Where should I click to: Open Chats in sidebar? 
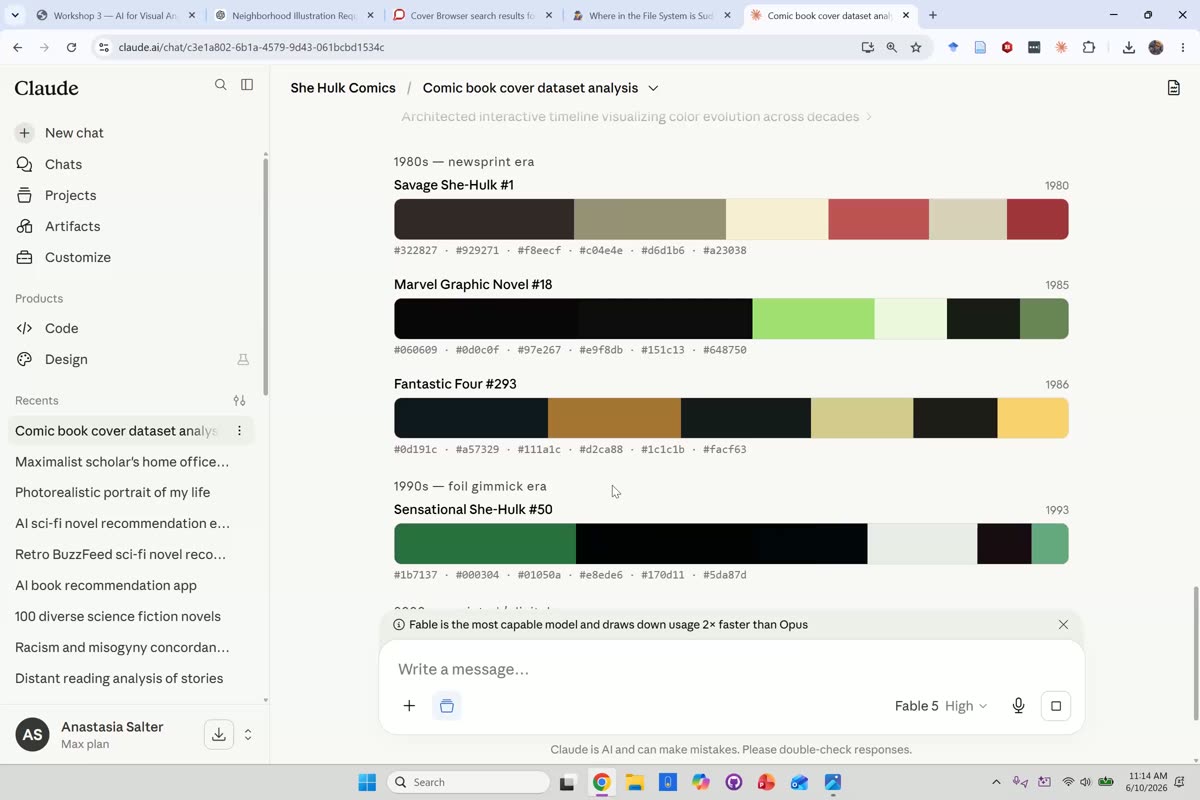pyautogui.click(x=63, y=164)
